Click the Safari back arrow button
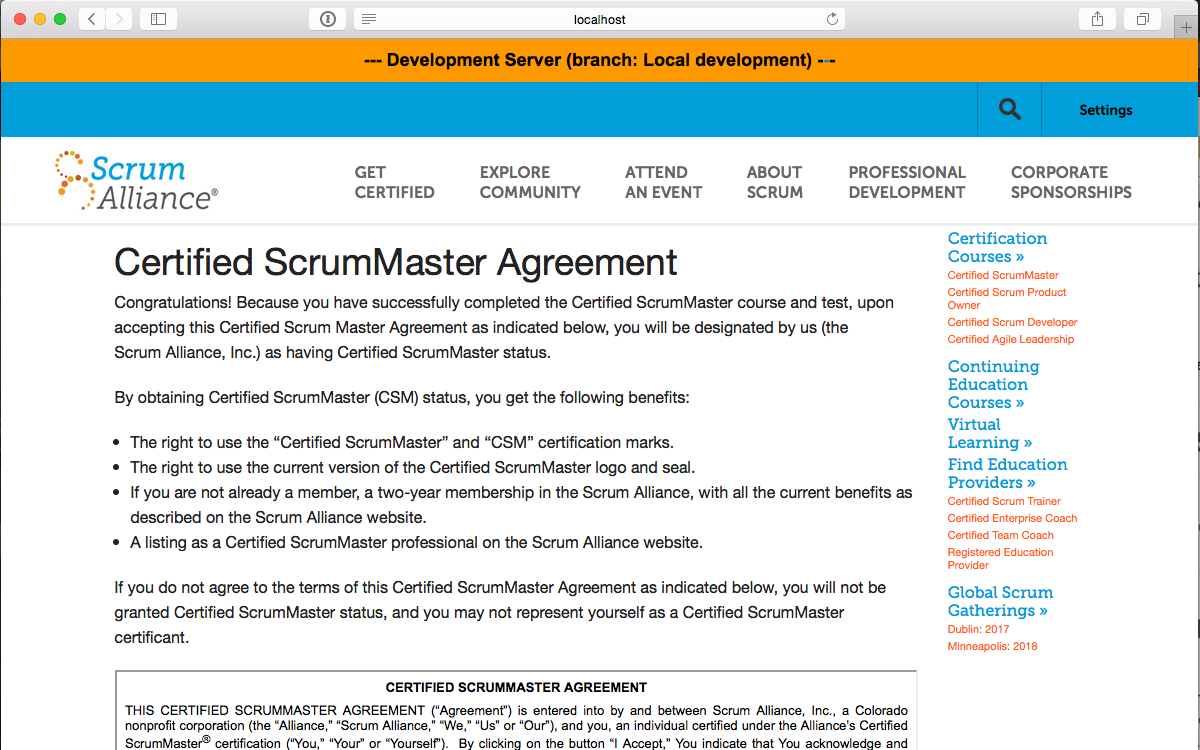Viewport: 1200px width, 750px height. click(x=91, y=19)
